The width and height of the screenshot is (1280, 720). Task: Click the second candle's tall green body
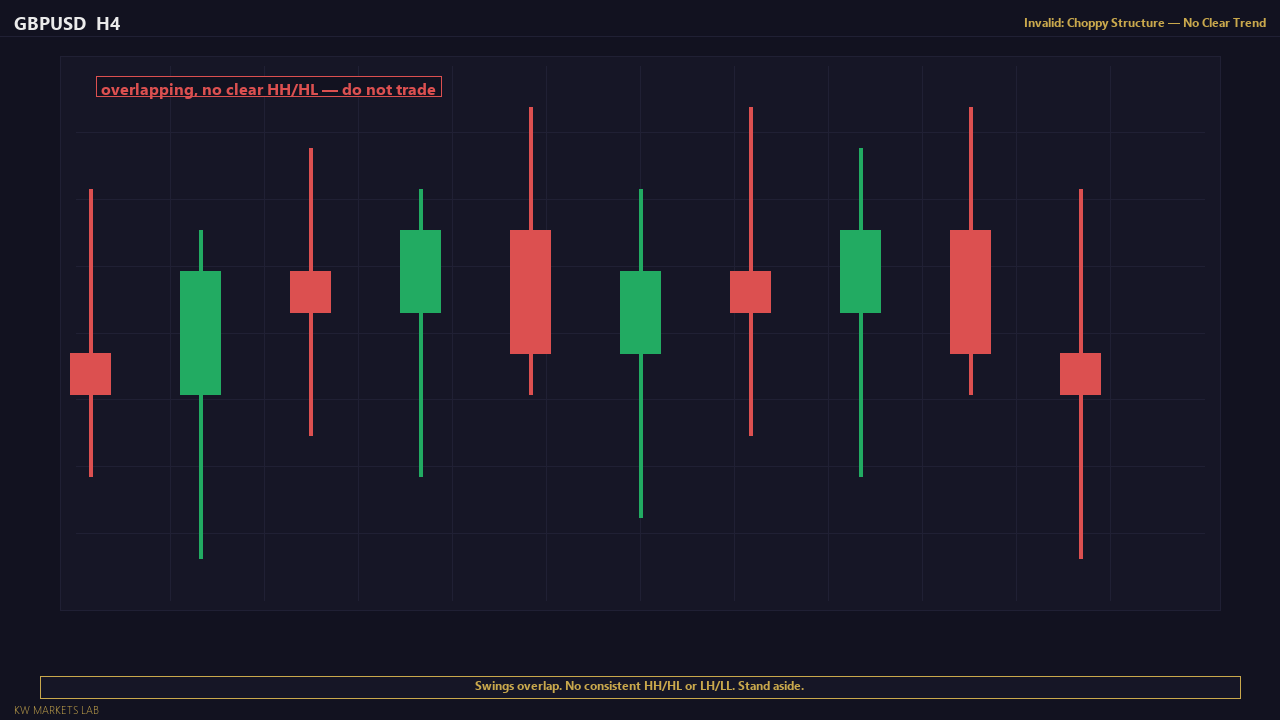(200, 333)
